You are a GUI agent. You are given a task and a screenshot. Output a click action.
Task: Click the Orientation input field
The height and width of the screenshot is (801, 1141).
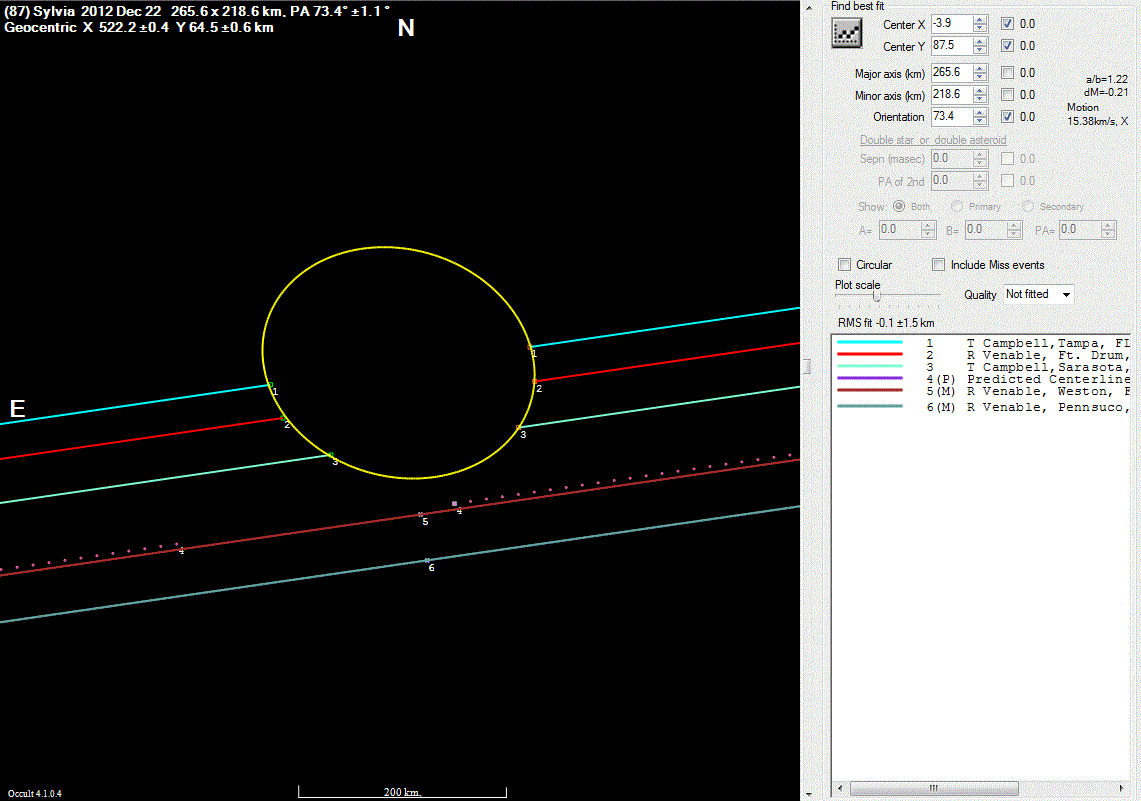[952, 116]
